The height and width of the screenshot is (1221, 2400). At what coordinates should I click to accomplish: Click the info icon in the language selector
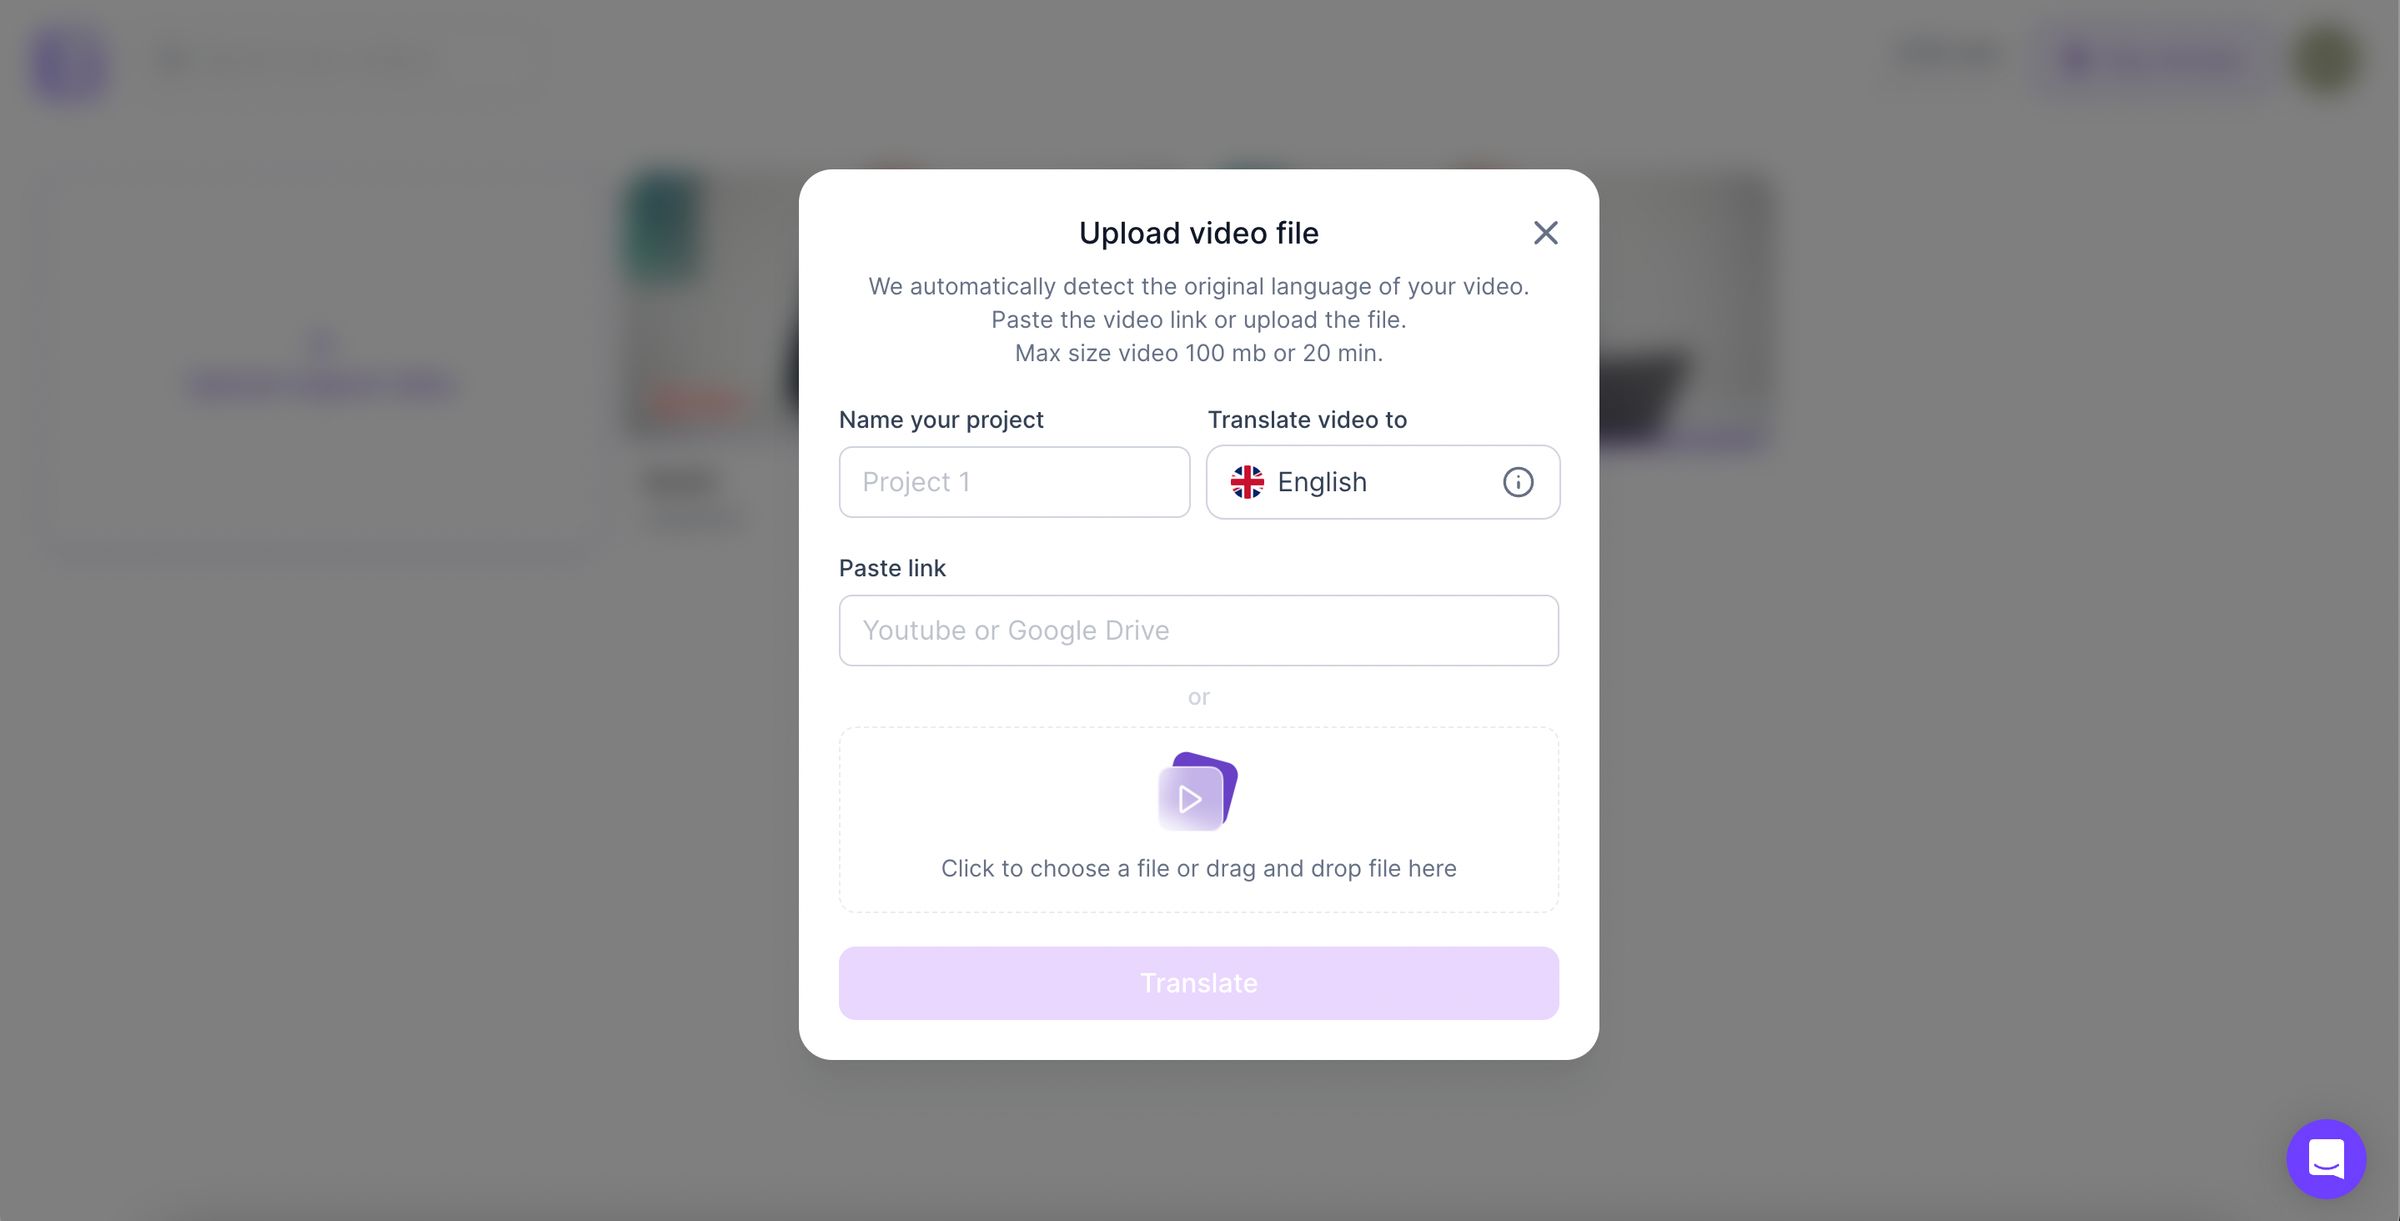[1517, 482]
